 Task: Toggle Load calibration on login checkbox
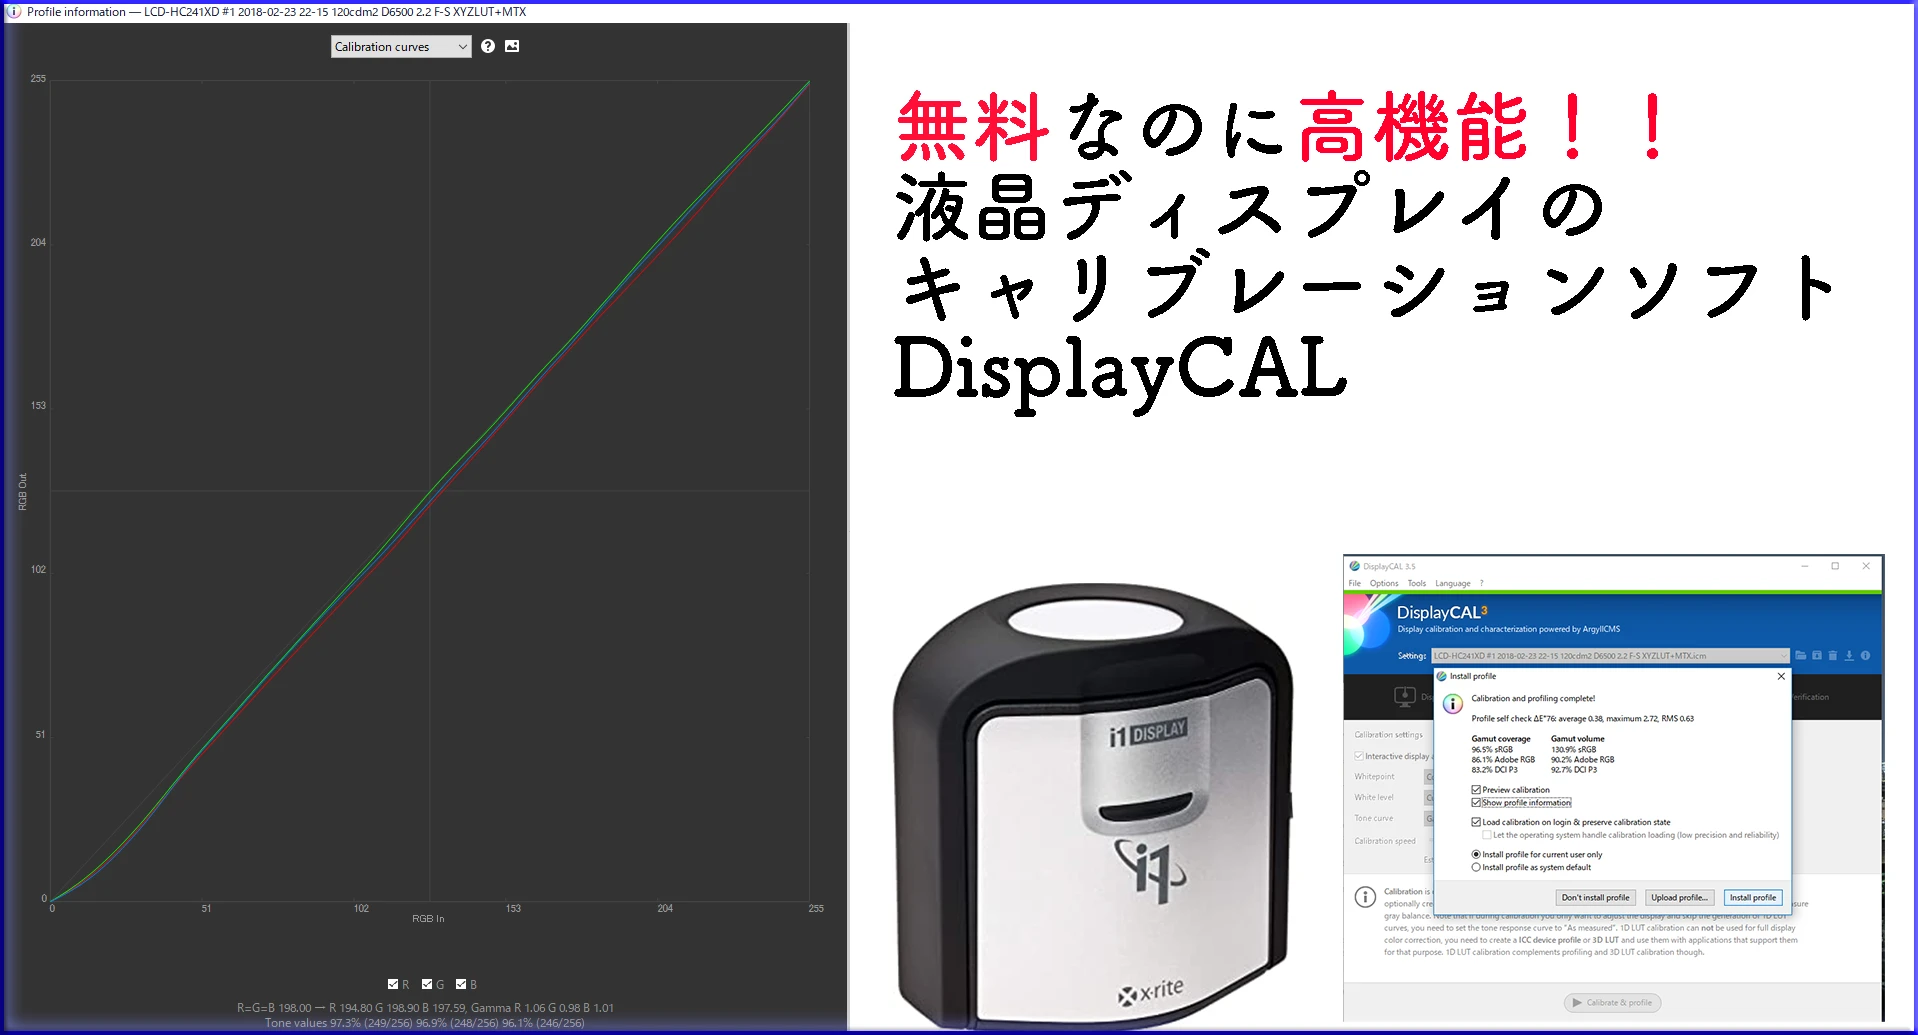point(1476,822)
